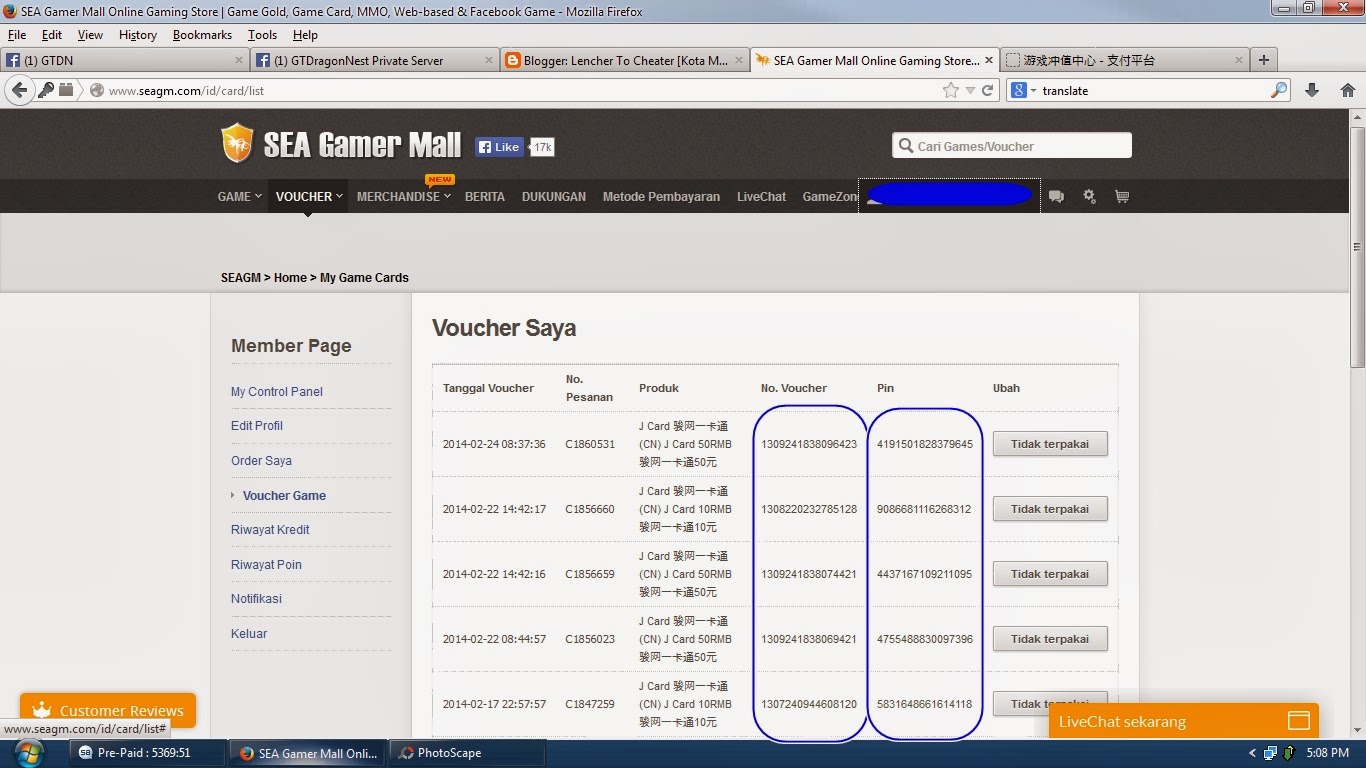Screen dimensions: 1366x768
Task: Click the magnifier in the Firefox search box
Action: [1279, 90]
